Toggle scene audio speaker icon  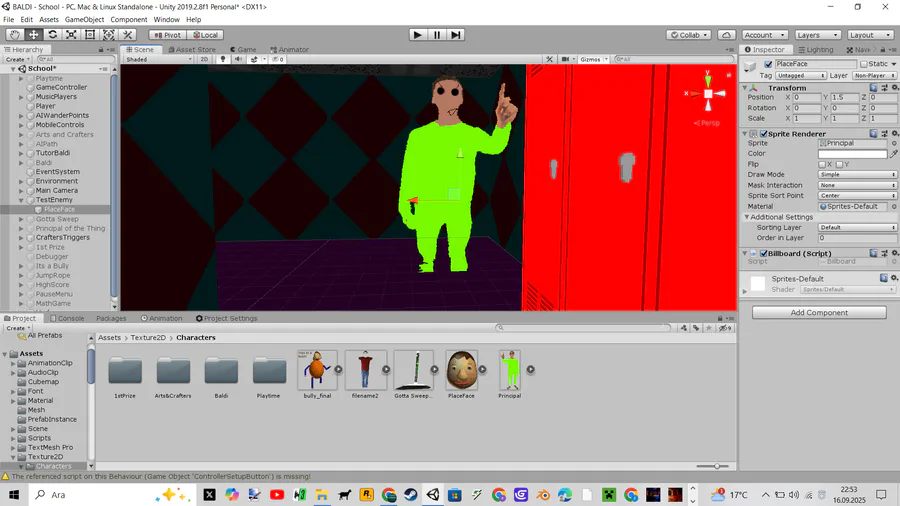point(238,59)
